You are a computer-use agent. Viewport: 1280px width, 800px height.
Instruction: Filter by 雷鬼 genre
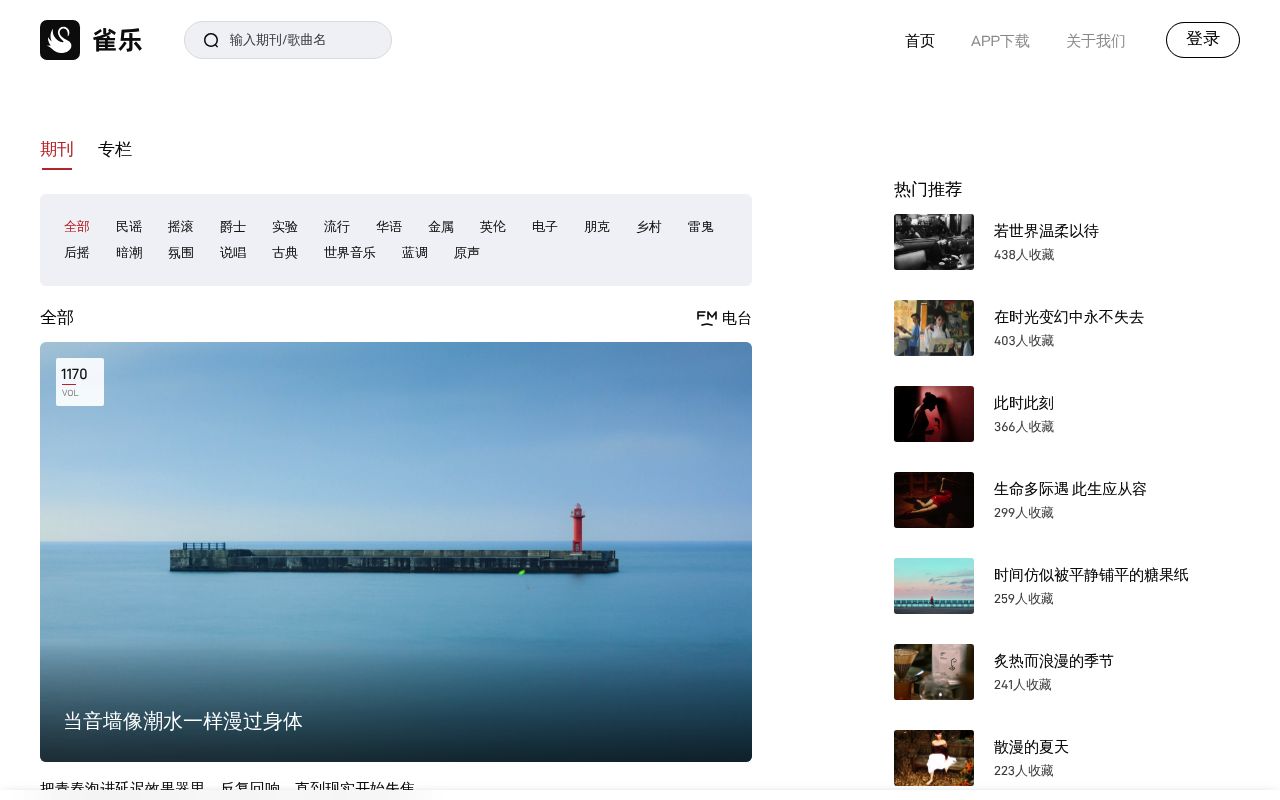tap(701, 227)
